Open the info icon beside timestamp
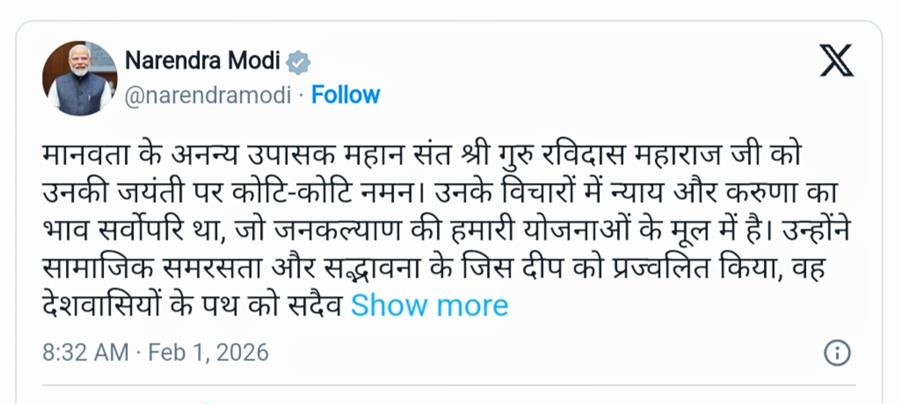This screenshot has width=900, height=404. [x=837, y=353]
